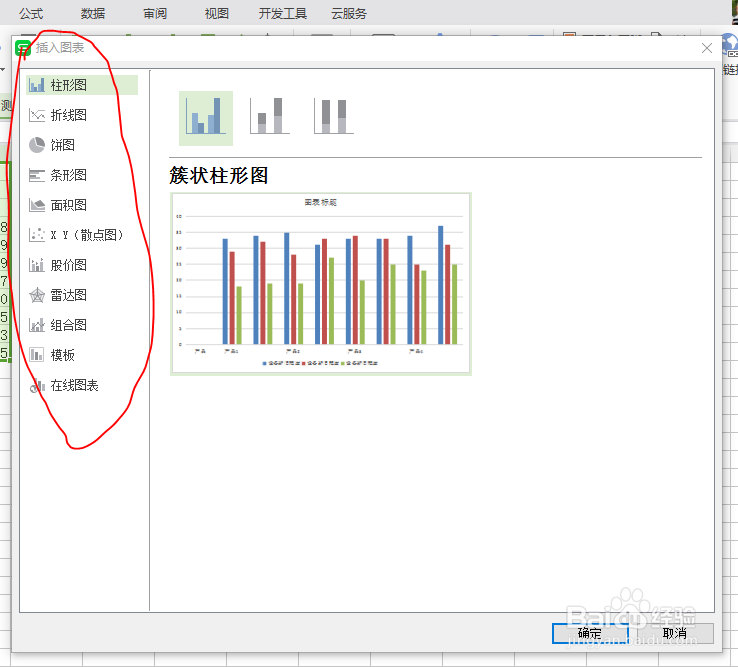Open the 审阅 ribbon tab

[155, 14]
